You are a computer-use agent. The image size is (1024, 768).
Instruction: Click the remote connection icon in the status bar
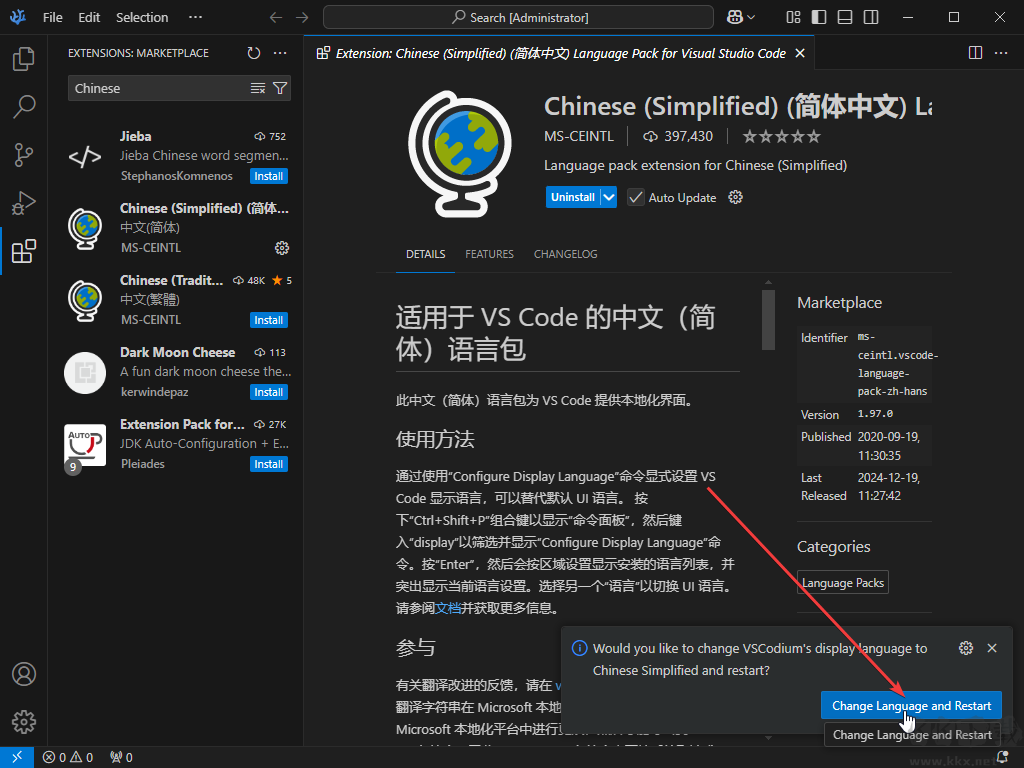point(16,757)
